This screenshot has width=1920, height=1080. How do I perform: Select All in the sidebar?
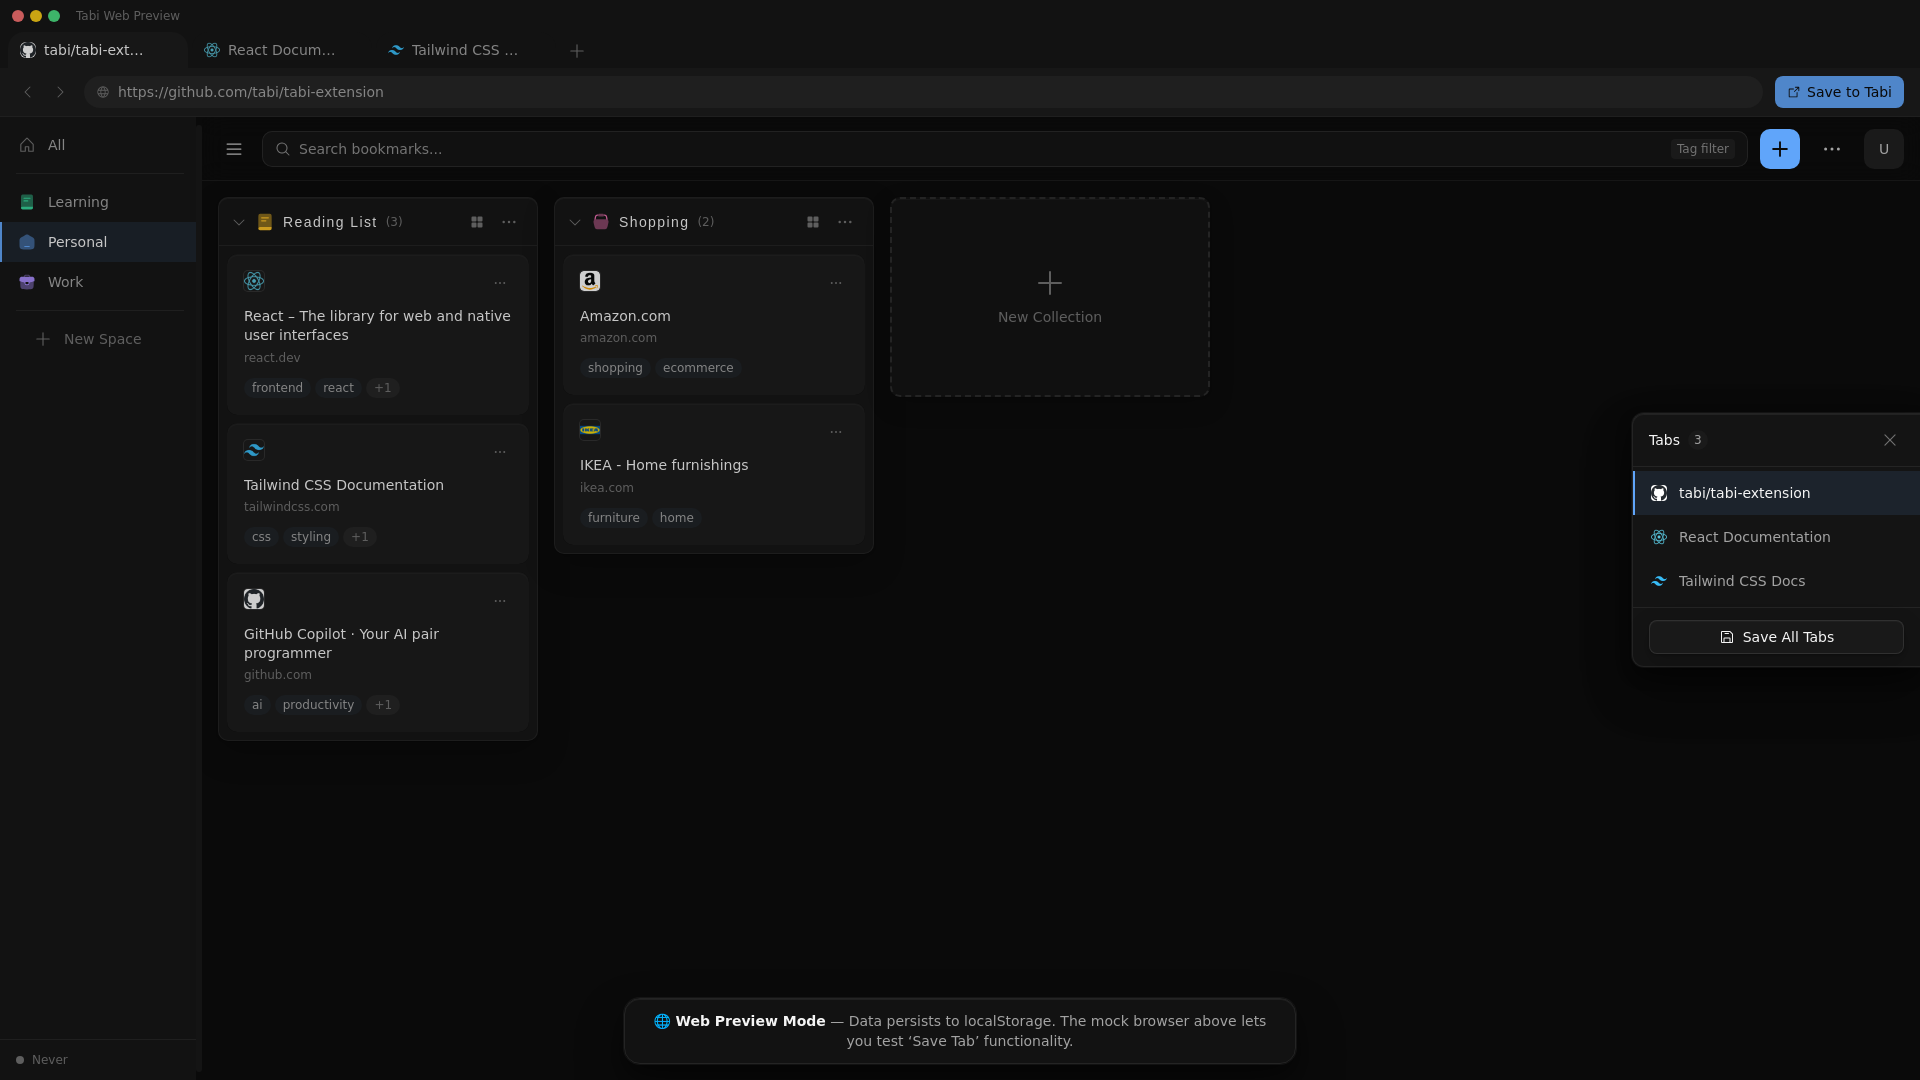[x=98, y=145]
